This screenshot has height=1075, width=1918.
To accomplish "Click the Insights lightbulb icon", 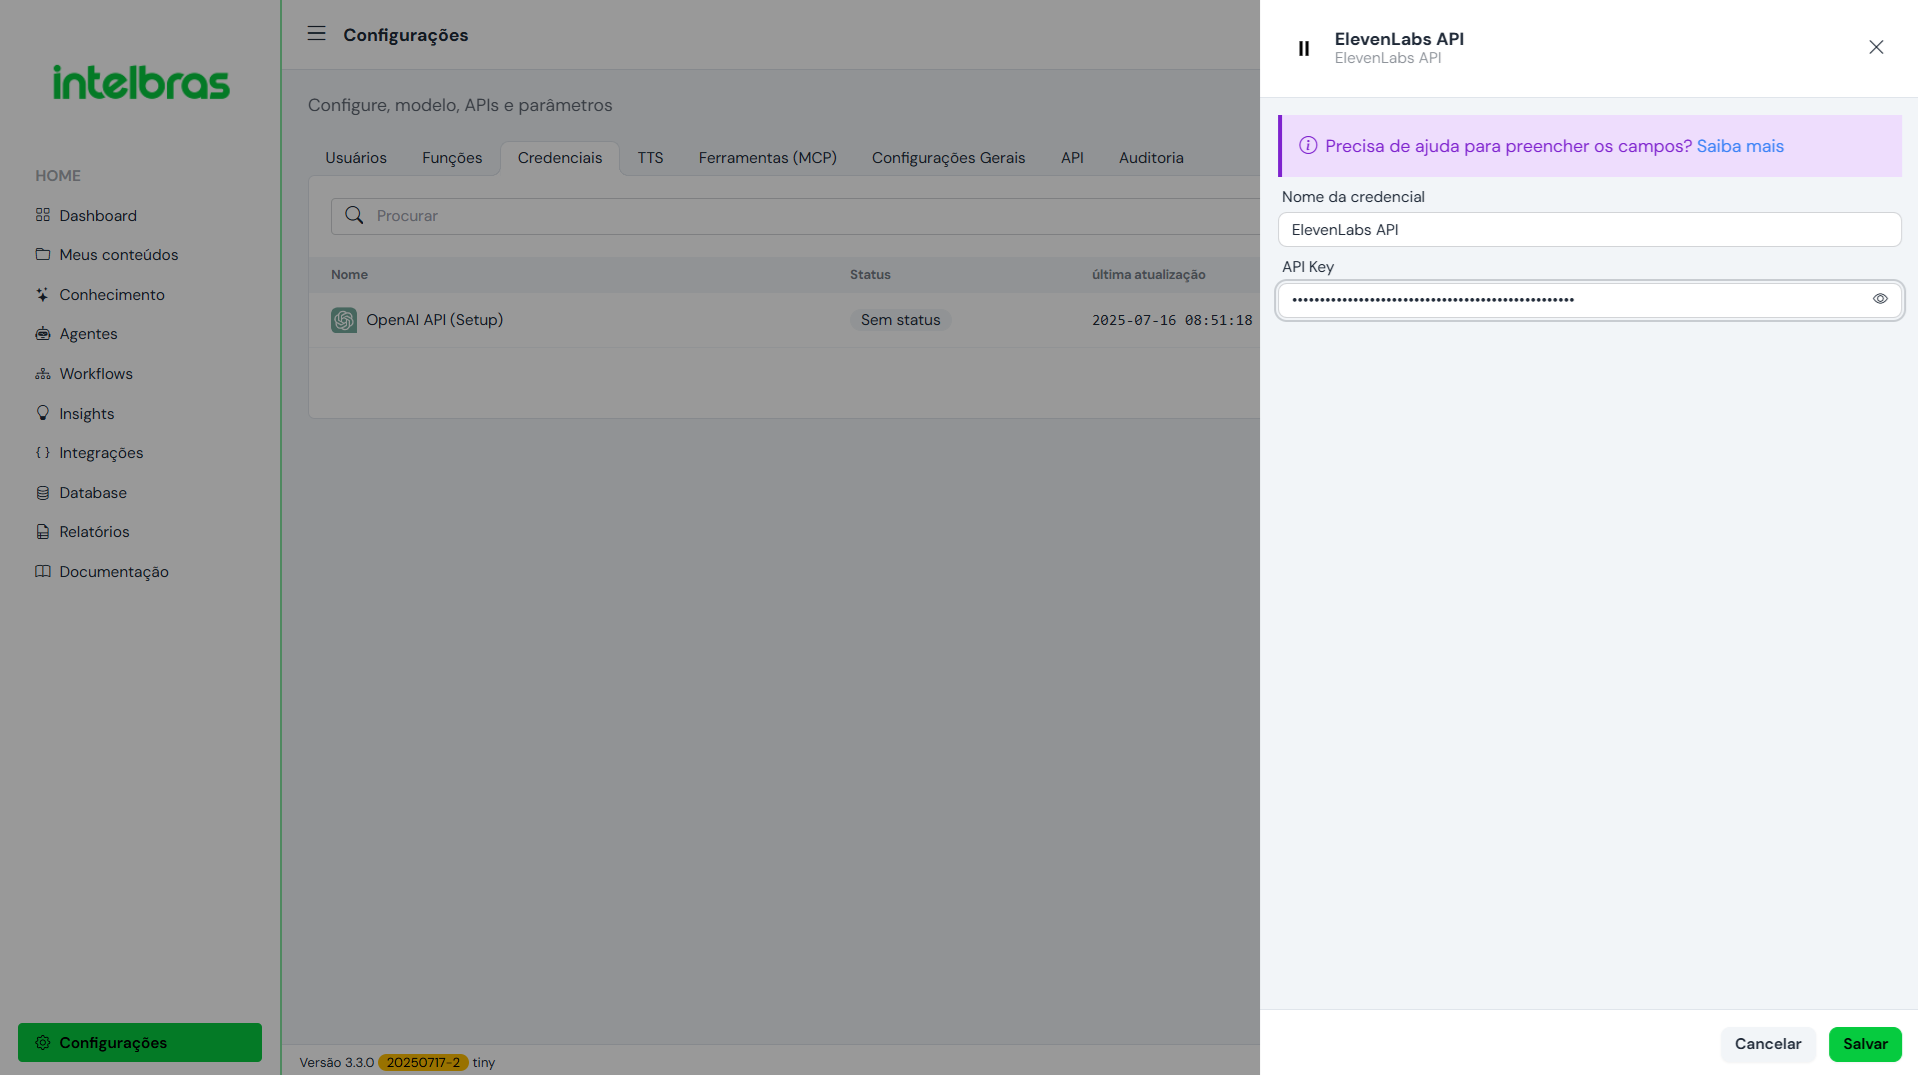I will coord(42,413).
